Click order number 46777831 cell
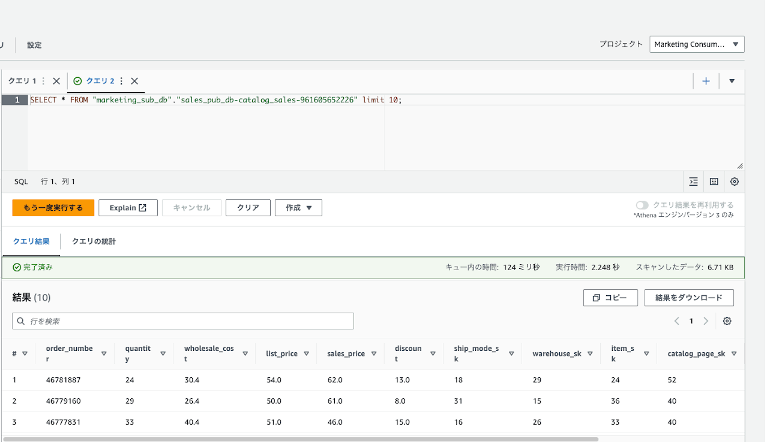The width and height of the screenshot is (765, 442). tap(63, 422)
